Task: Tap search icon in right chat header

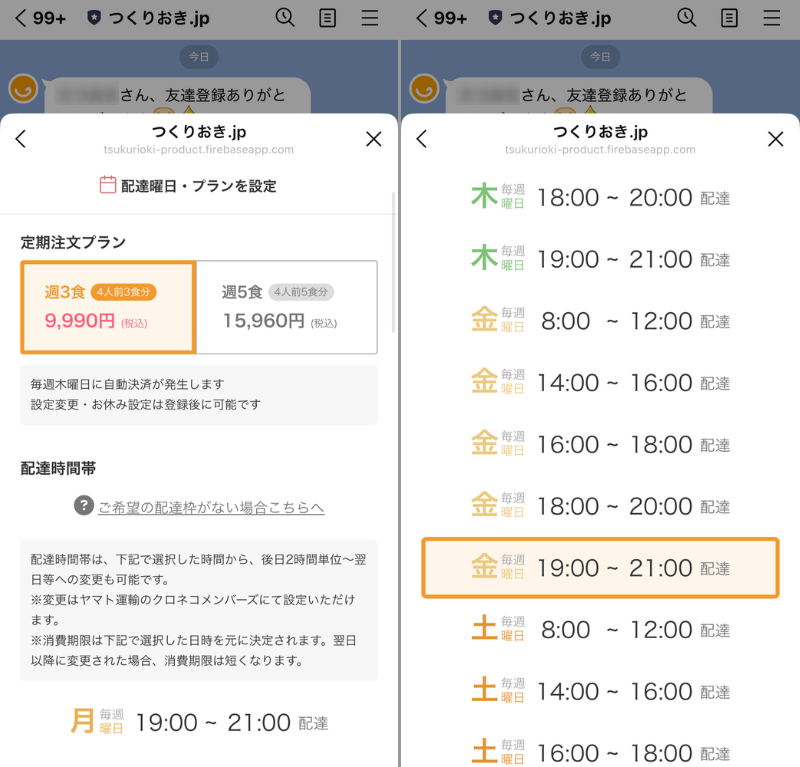Action: point(686,18)
